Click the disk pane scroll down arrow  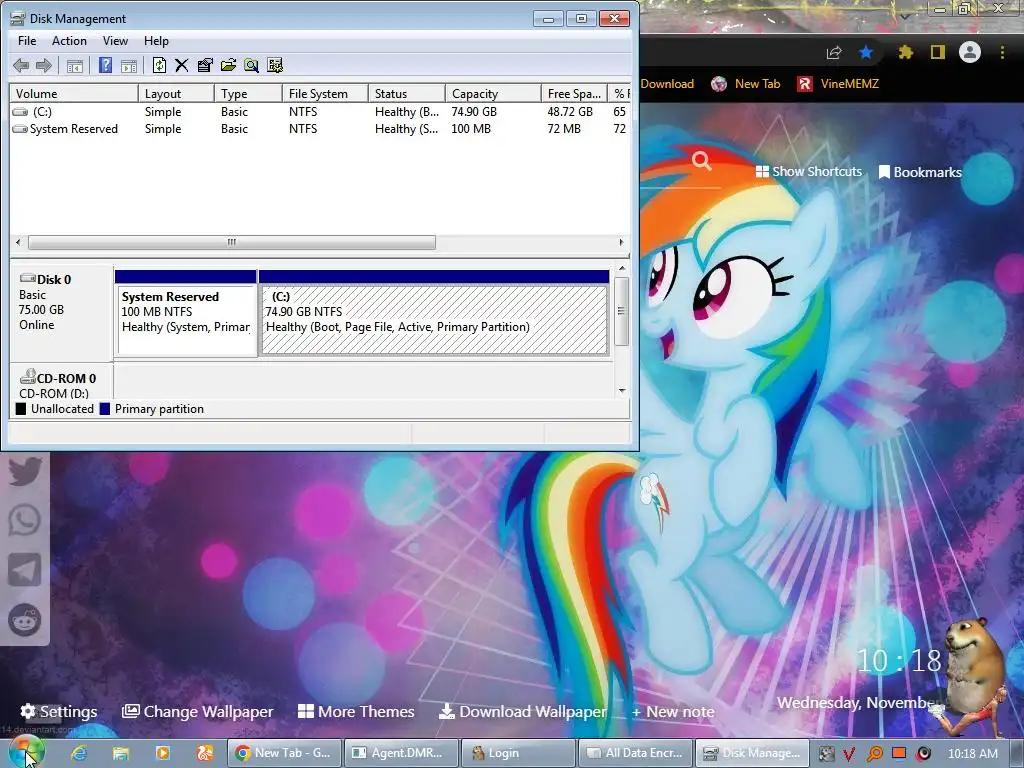[x=622, y=391]
